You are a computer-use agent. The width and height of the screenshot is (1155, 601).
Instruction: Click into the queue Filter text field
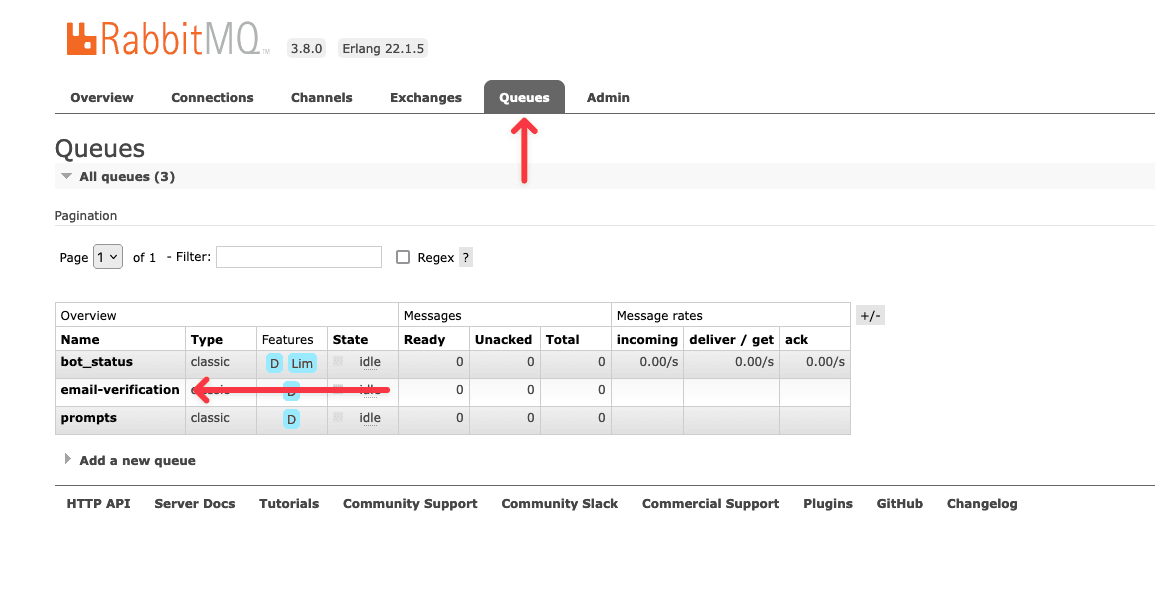coord(299,257)
